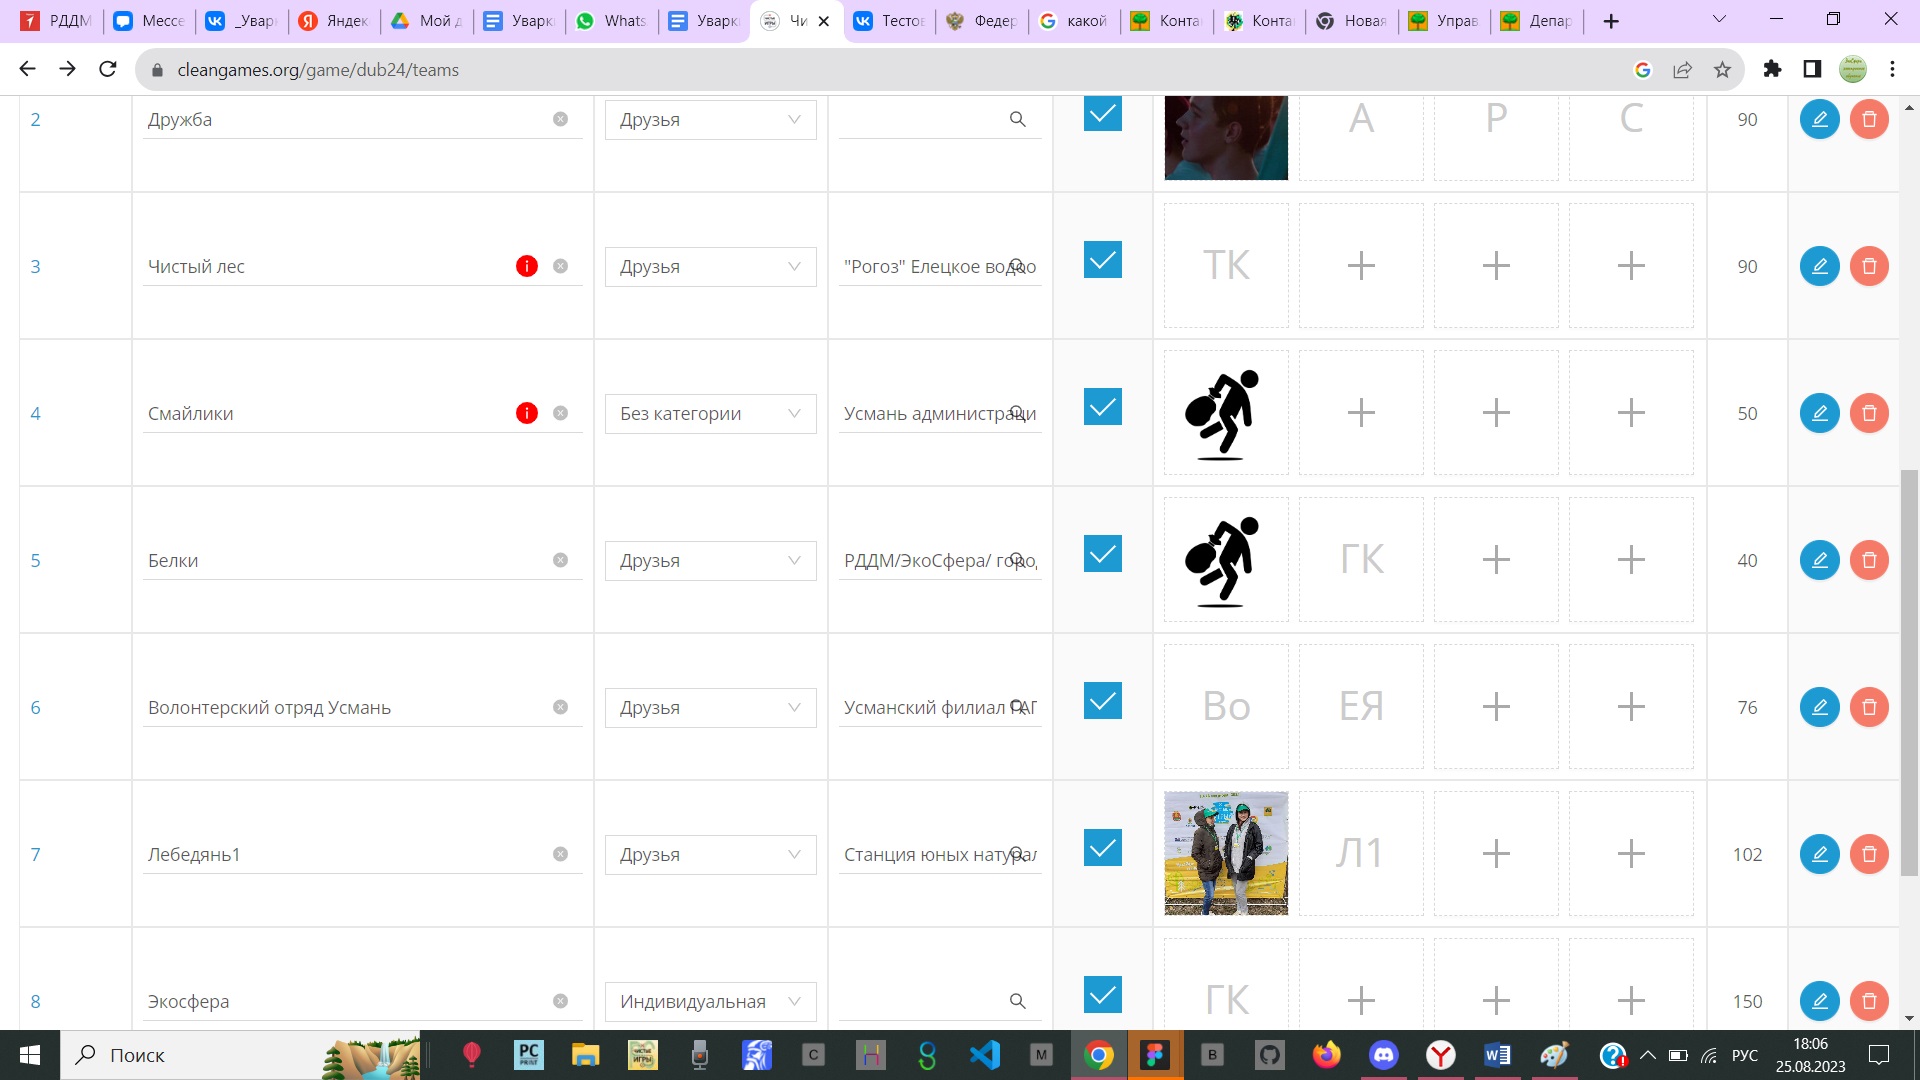Click red info icon next to Чистый лес
Screen dimensions: 1920x1080
(527, 266)
